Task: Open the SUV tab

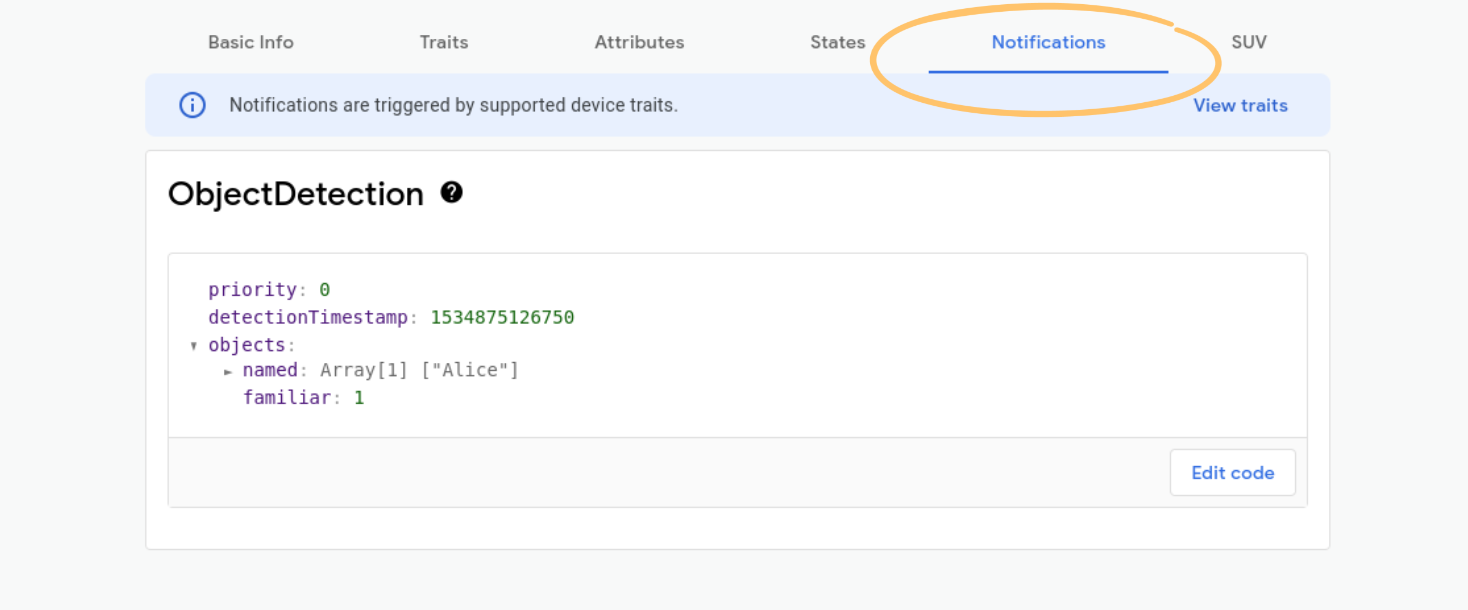Action: (1249, 42)
